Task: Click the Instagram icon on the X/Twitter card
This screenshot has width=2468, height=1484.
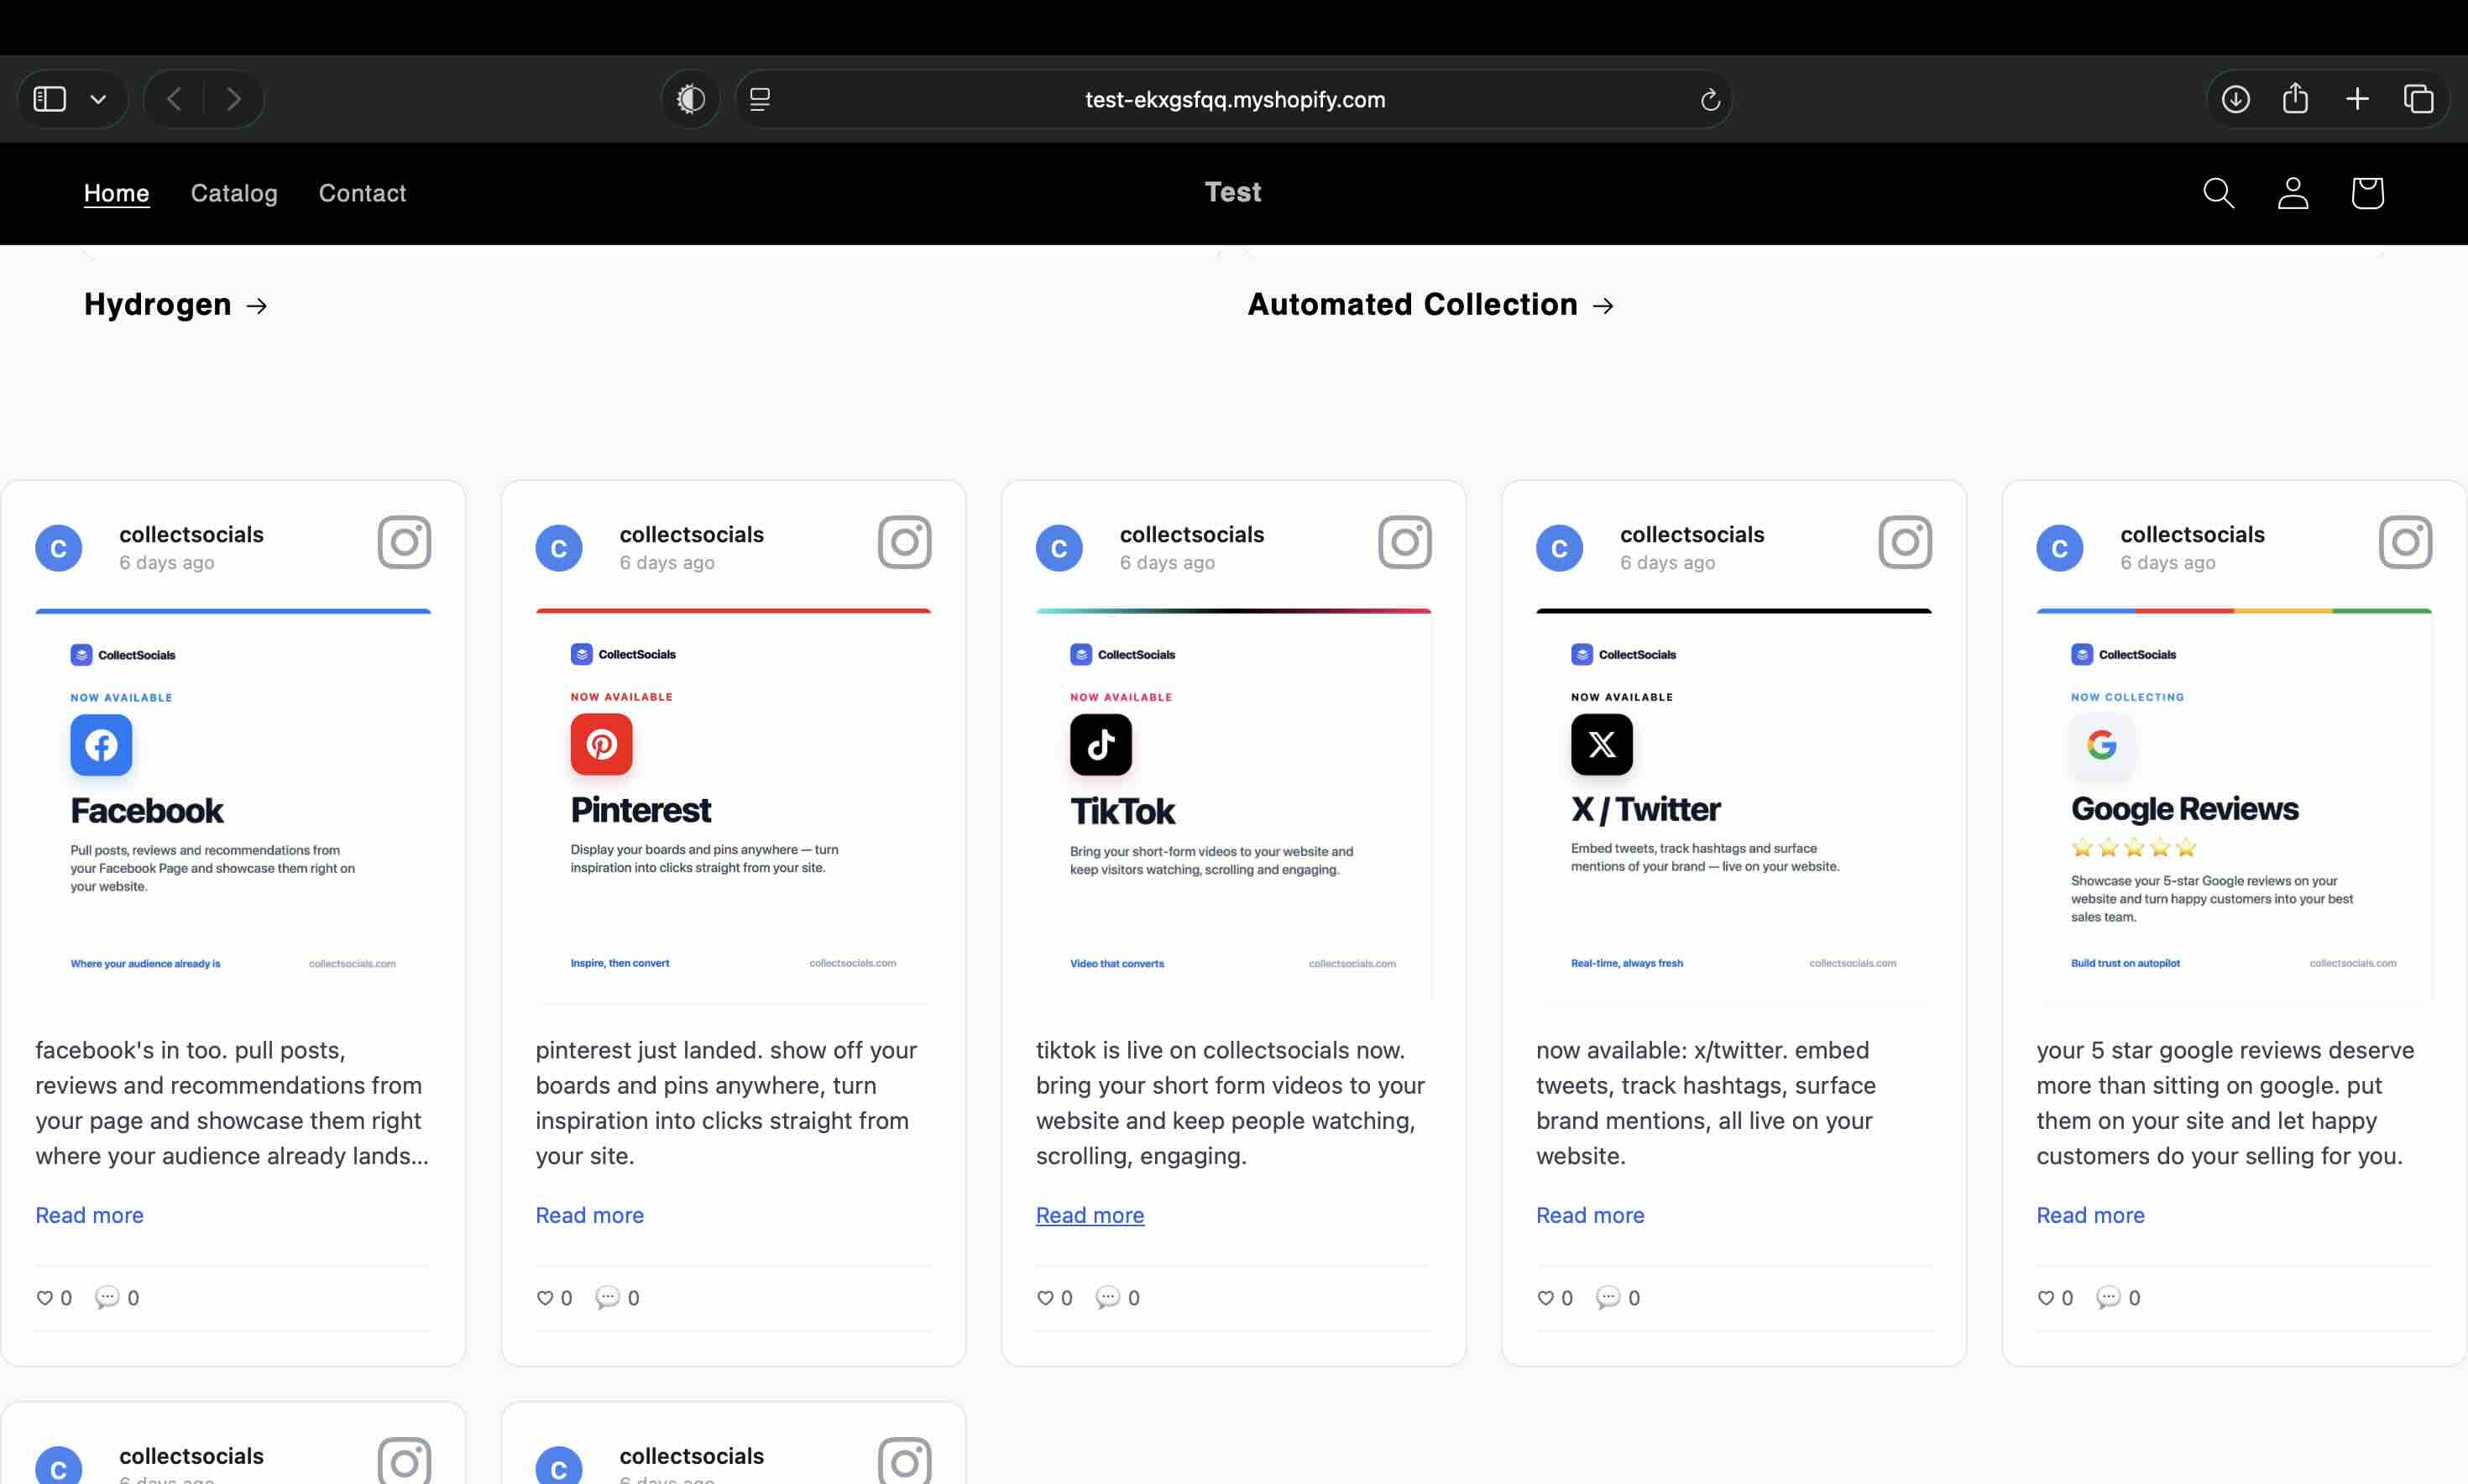Action: pos(1905,542)
